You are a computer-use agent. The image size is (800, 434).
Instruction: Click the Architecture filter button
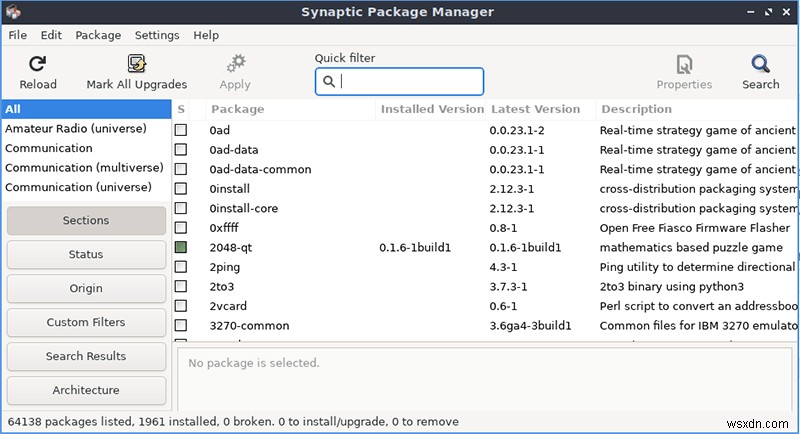pos(86,390)
